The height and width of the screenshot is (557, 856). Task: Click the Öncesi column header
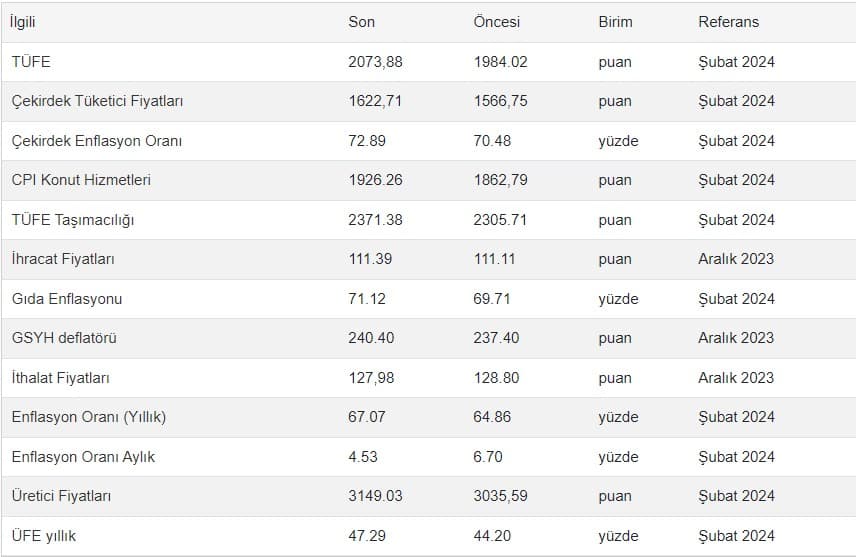[496, 22]
